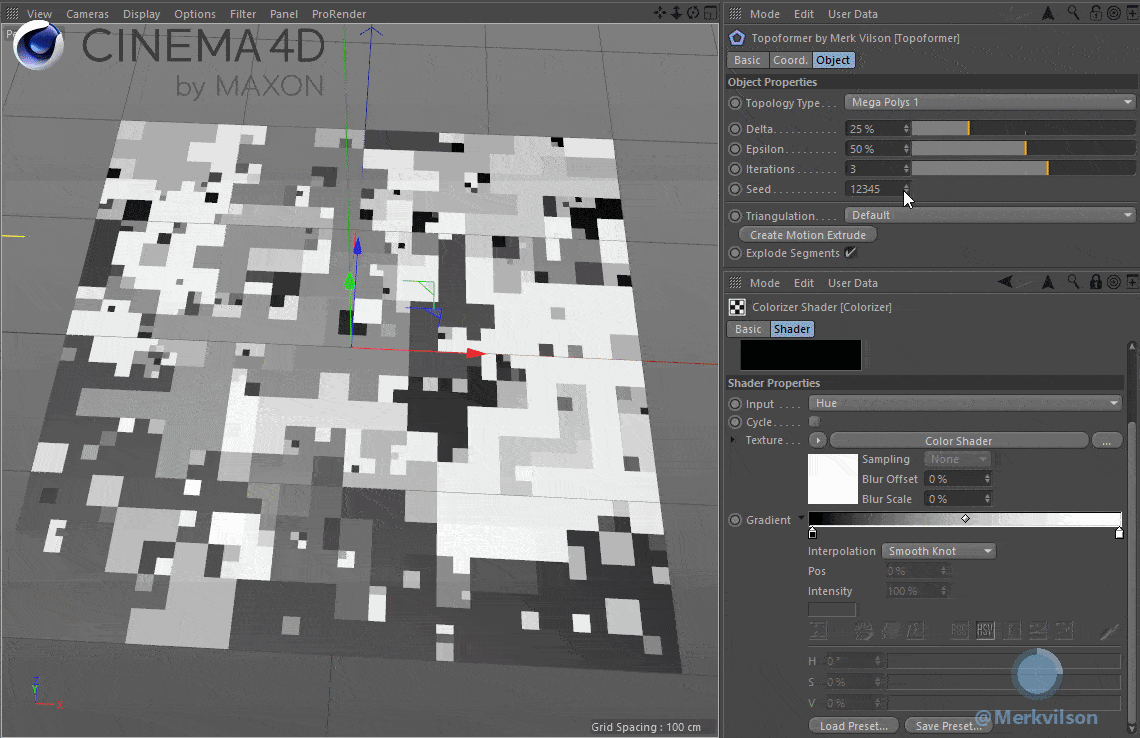
Task: Click the viewport pan camera icon
Action: coord(661,14)
